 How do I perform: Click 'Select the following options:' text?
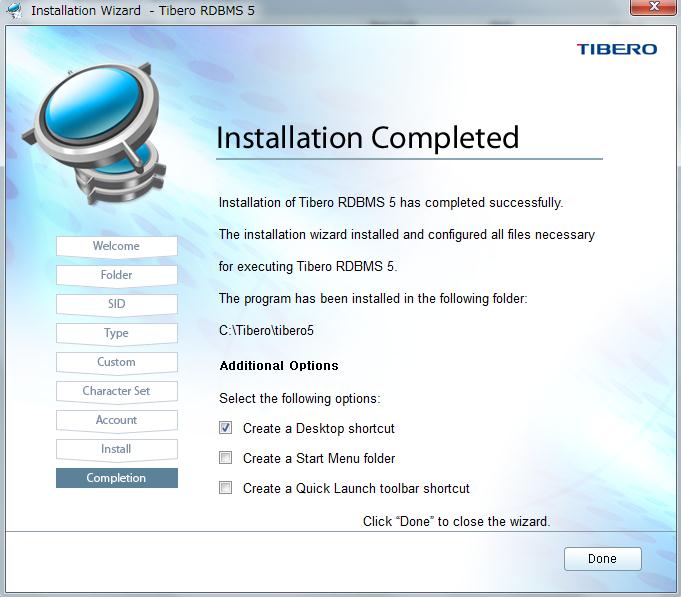[x=300, y=399]
